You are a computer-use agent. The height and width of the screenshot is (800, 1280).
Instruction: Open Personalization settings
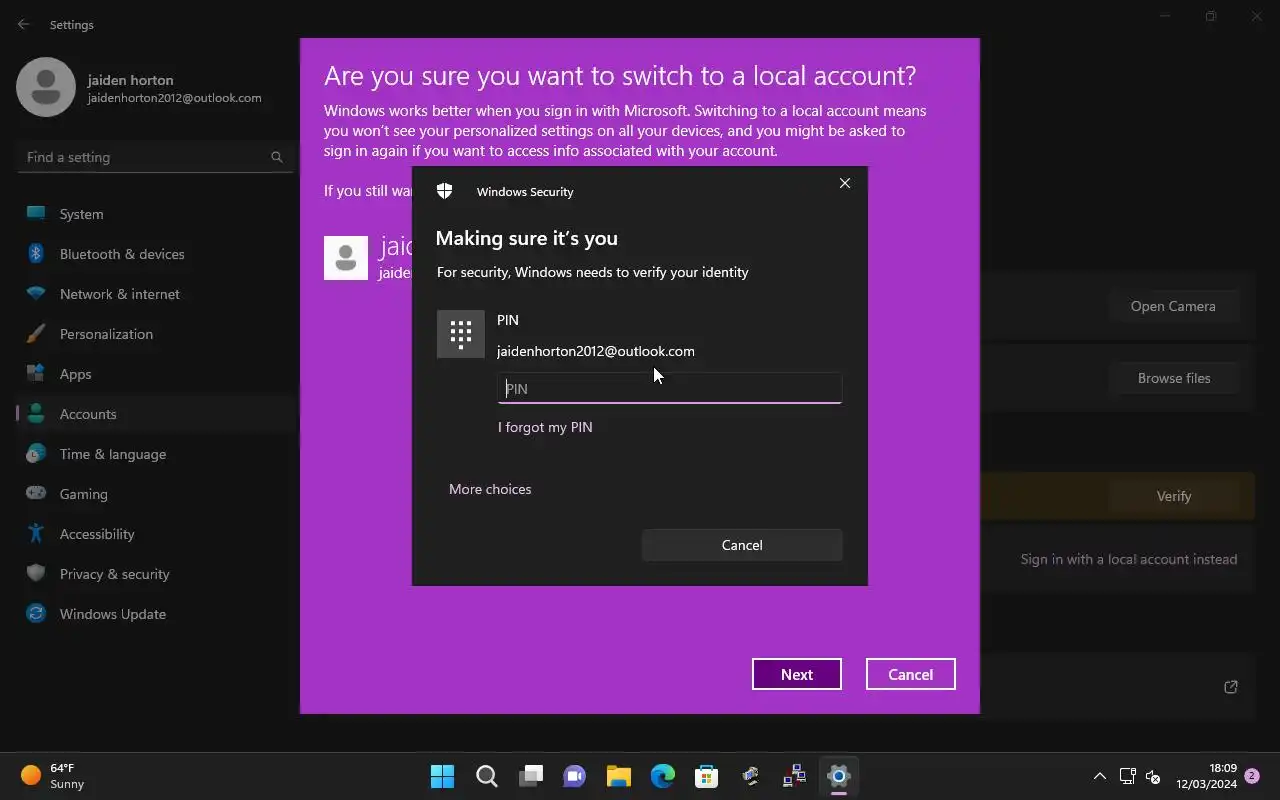(x=155, y=334)
